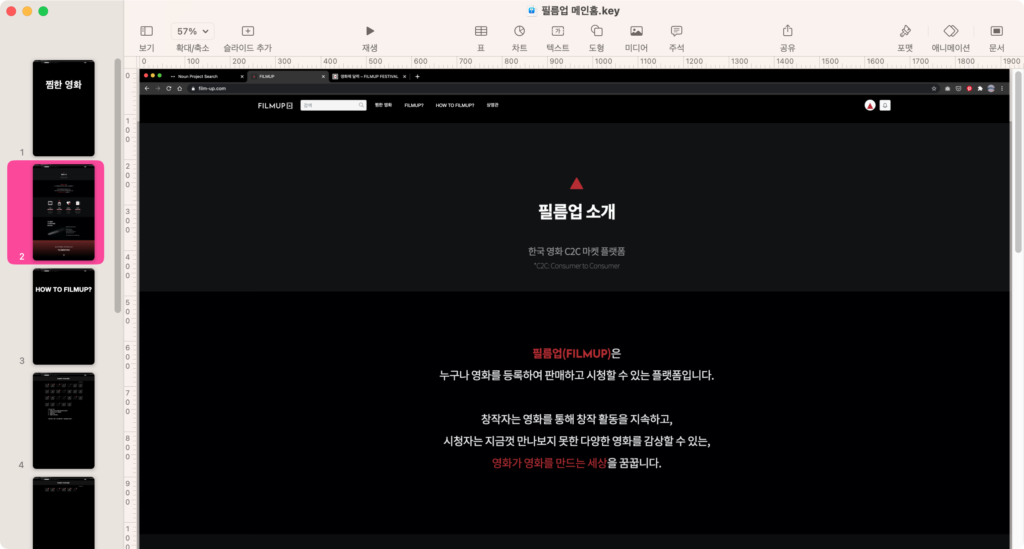Click the notification bell icon in header

coord(885,105)
